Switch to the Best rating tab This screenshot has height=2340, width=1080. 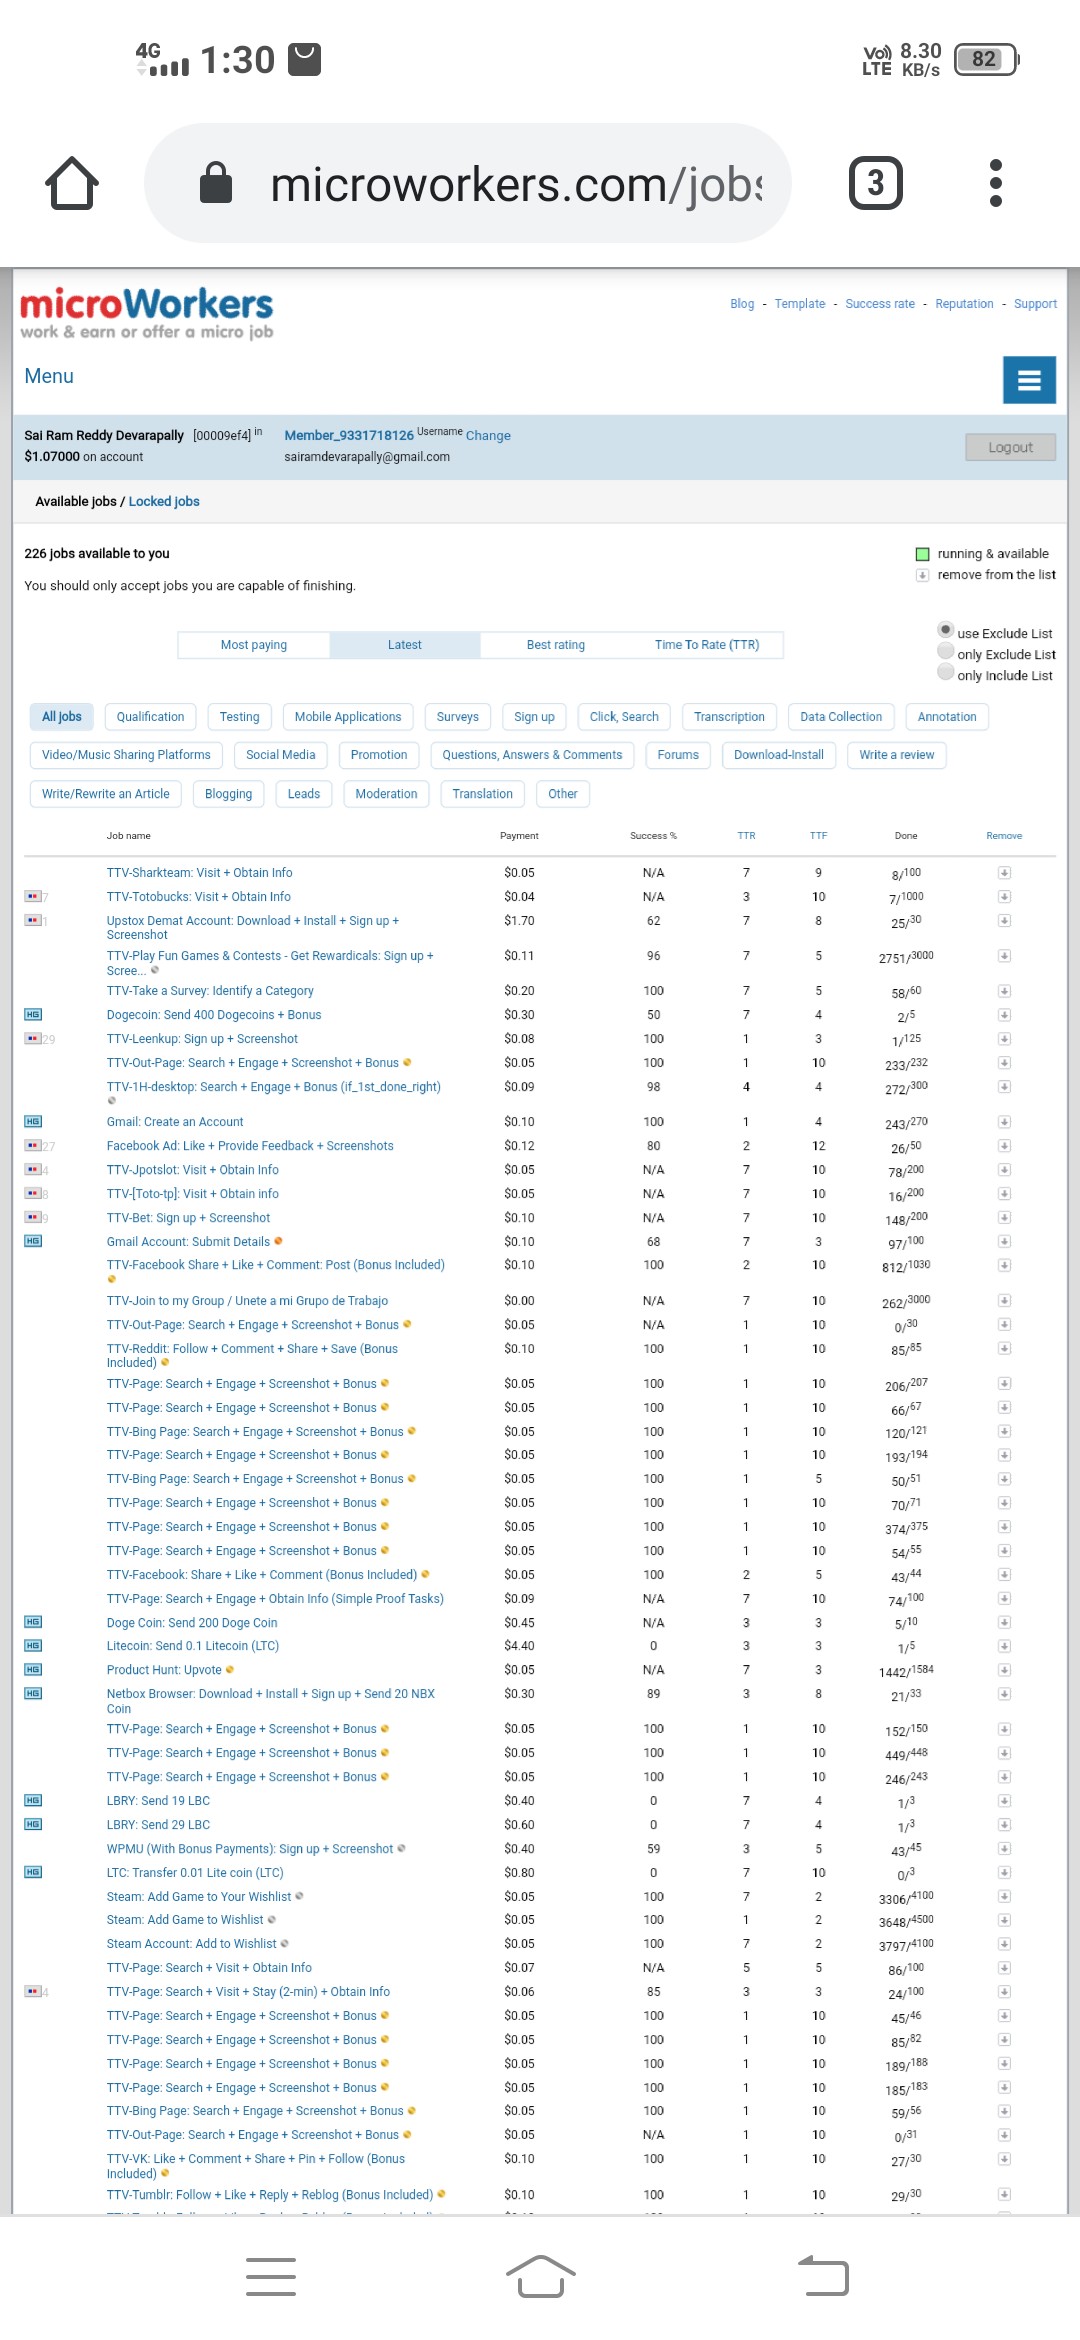point(556,645)
